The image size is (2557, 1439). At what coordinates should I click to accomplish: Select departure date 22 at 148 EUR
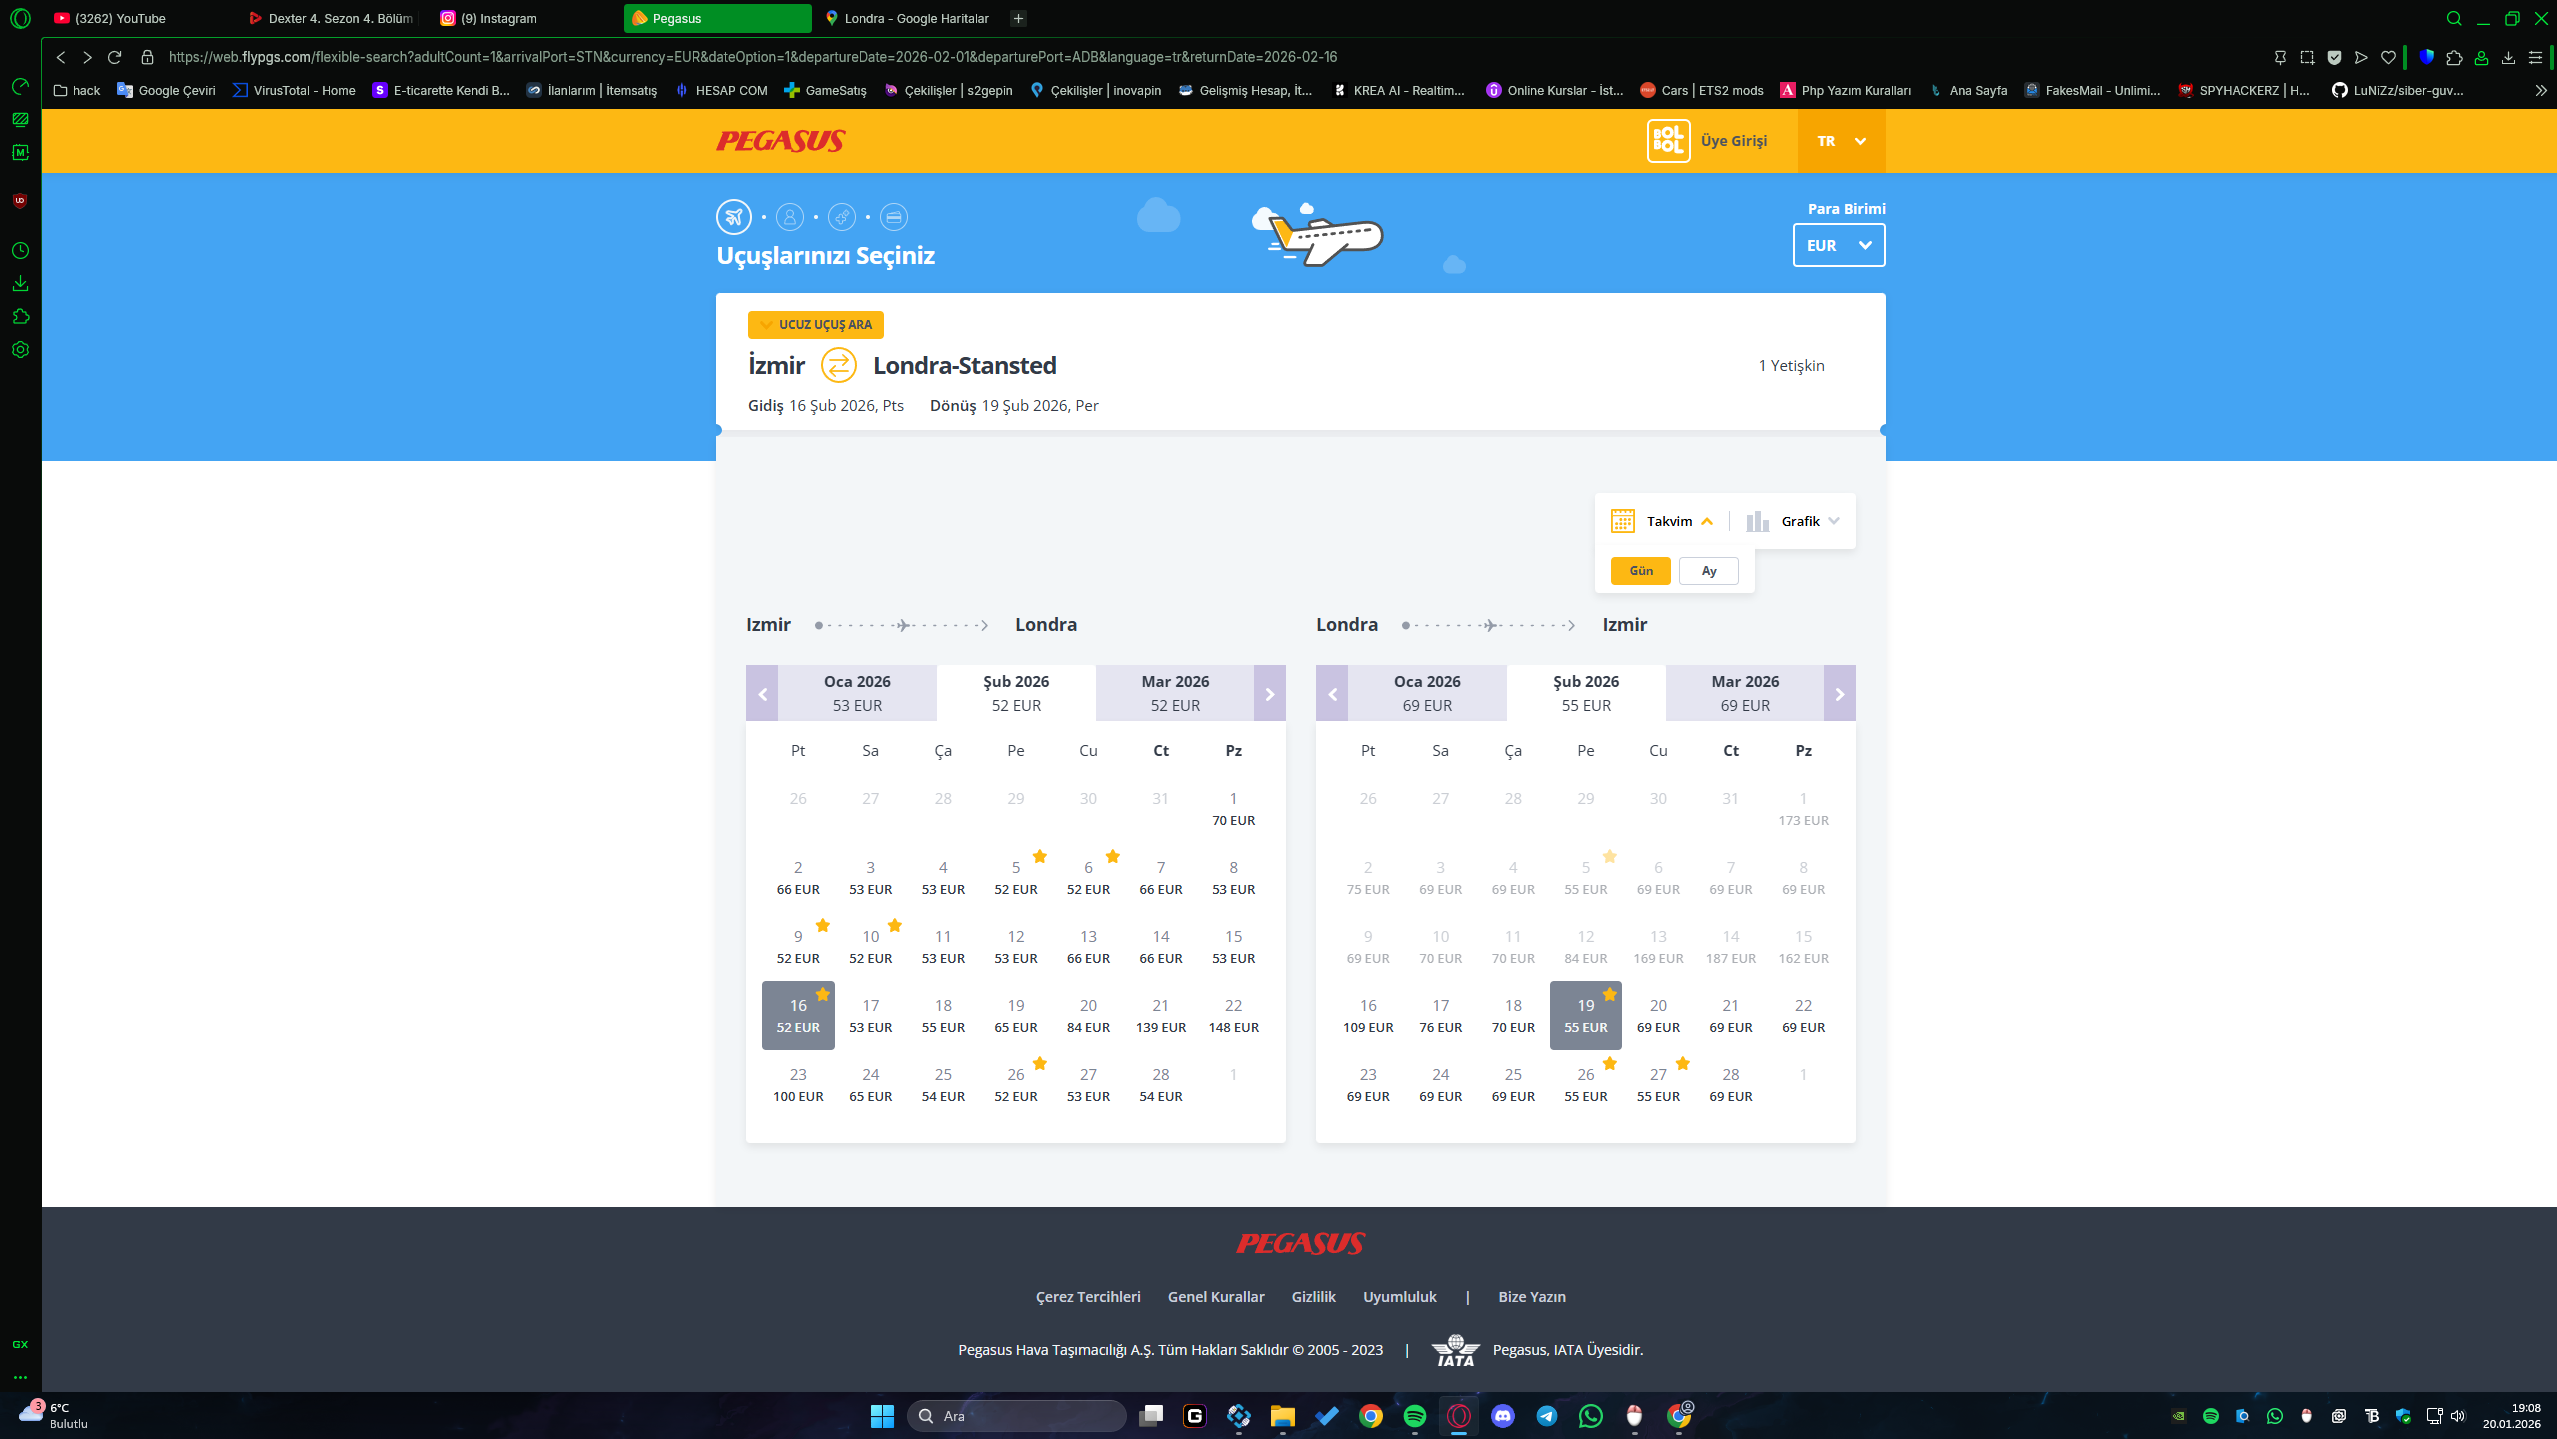(x=1233, y=1015)
